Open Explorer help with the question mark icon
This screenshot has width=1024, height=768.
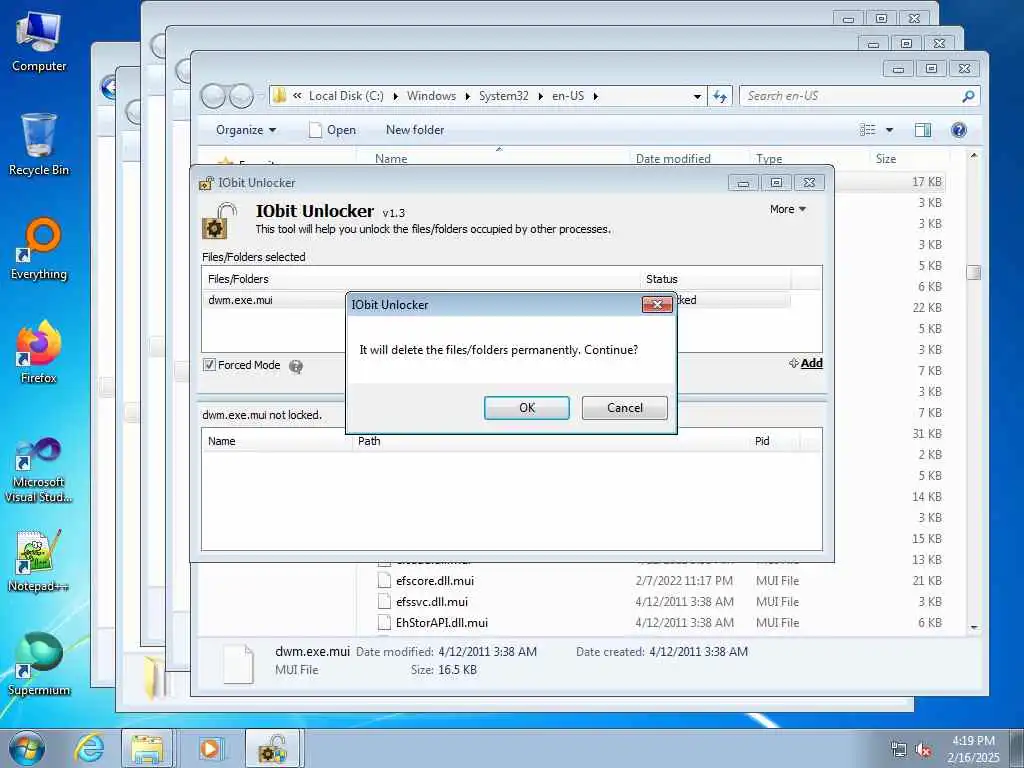coord(958,130)
